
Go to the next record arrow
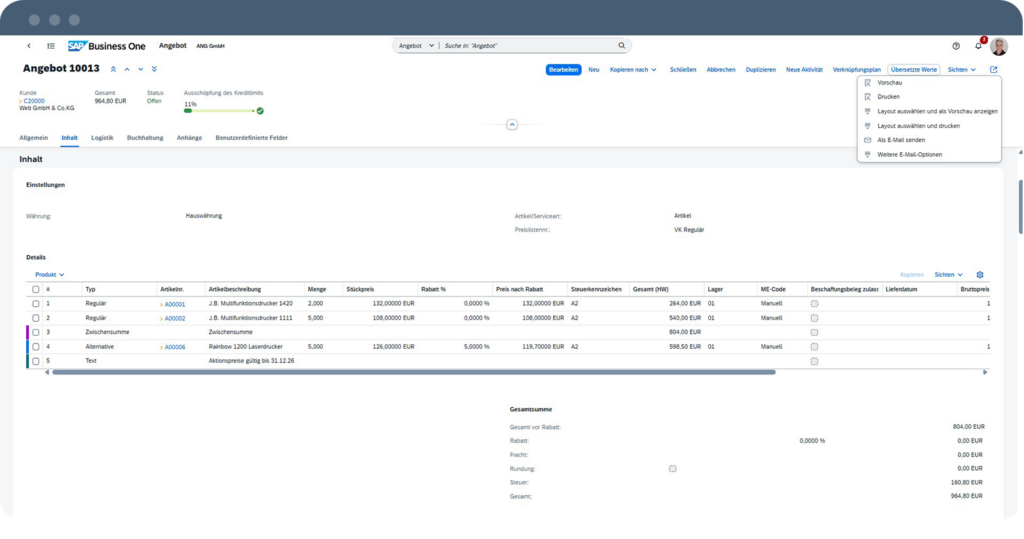point(140,69)
